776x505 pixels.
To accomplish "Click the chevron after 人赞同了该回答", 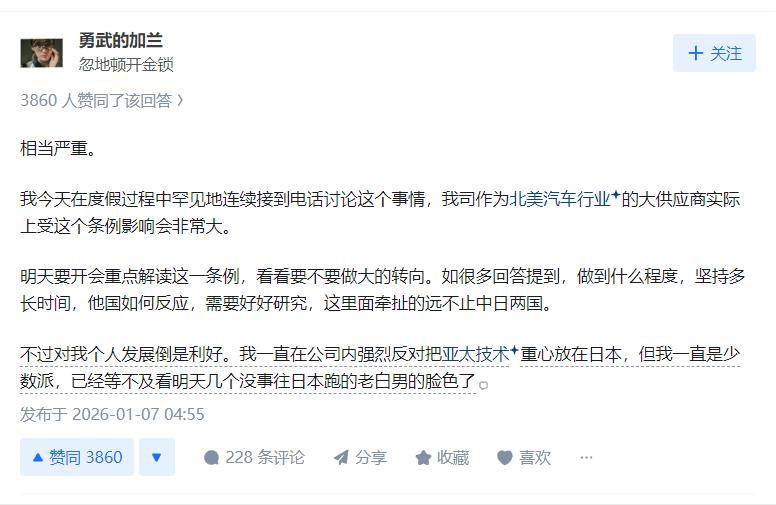I will (180, 100).
